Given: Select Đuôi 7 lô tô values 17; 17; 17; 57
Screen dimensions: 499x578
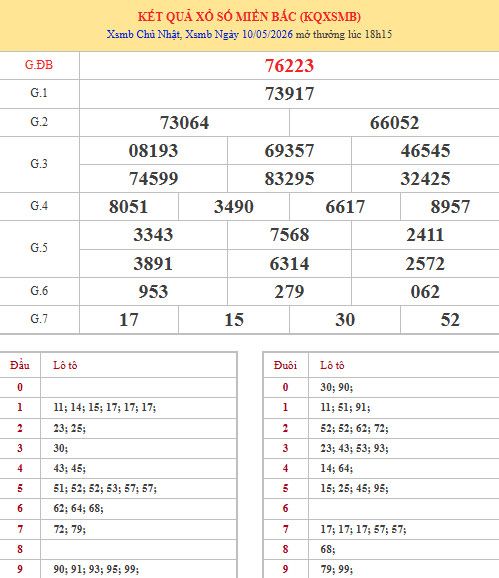Looking at the screenshot, I should click(363, 529).
